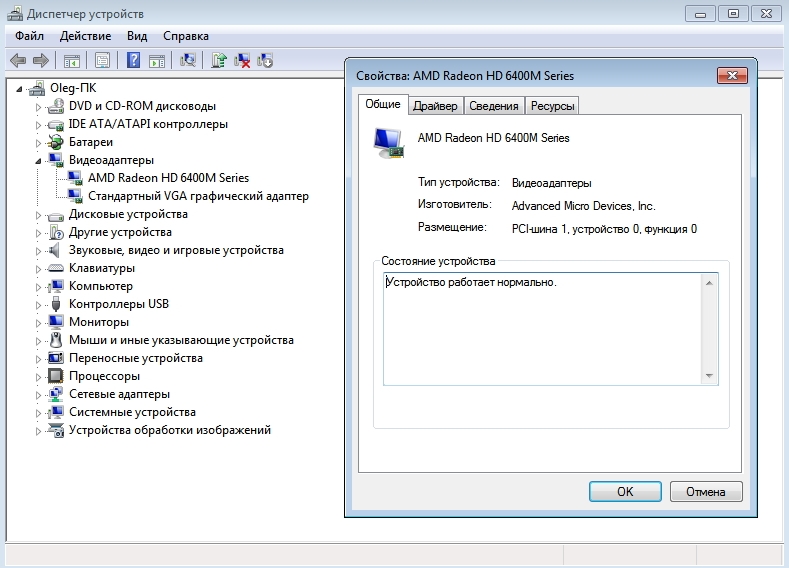Expand the Компьютер node

point(38,287)
